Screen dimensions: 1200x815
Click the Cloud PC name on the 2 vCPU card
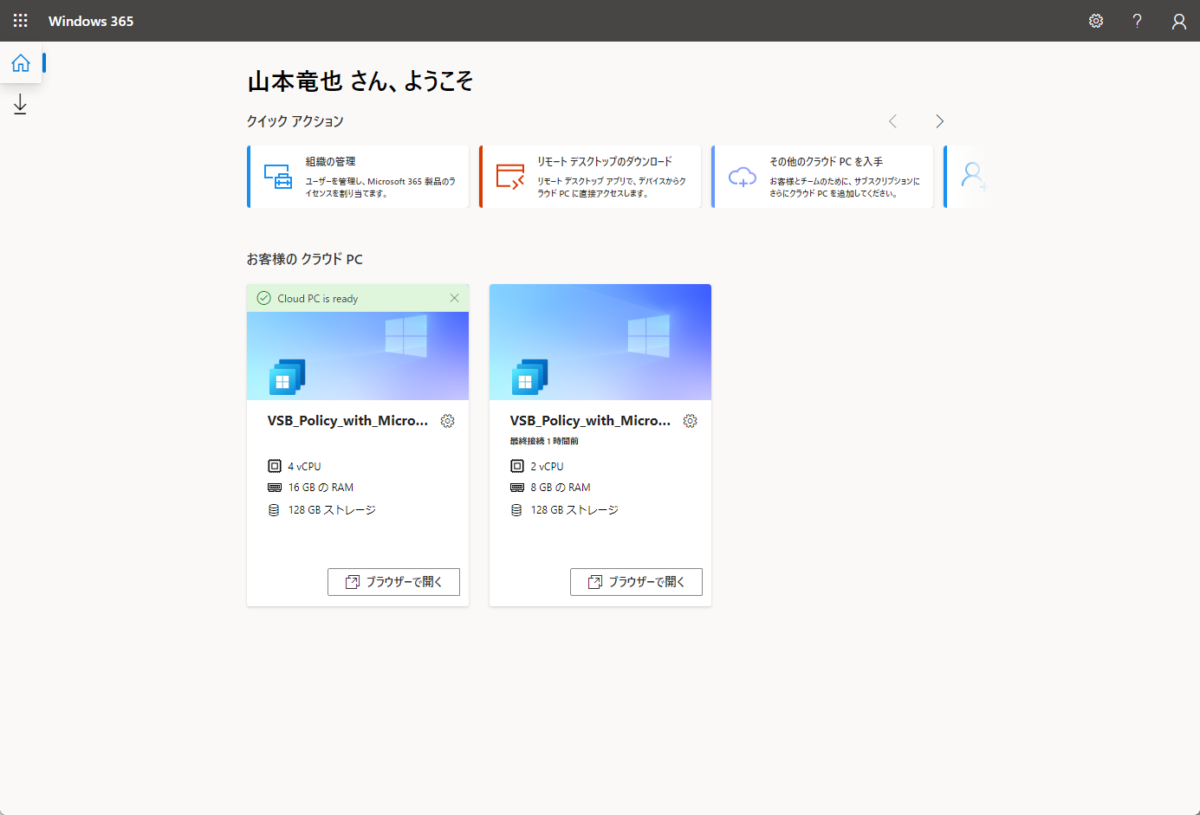click(x=590, y=421)
